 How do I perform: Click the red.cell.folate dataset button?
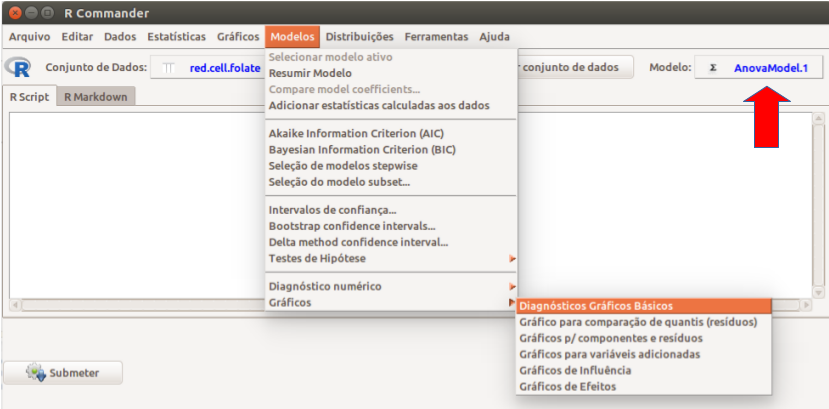[209, 68]
